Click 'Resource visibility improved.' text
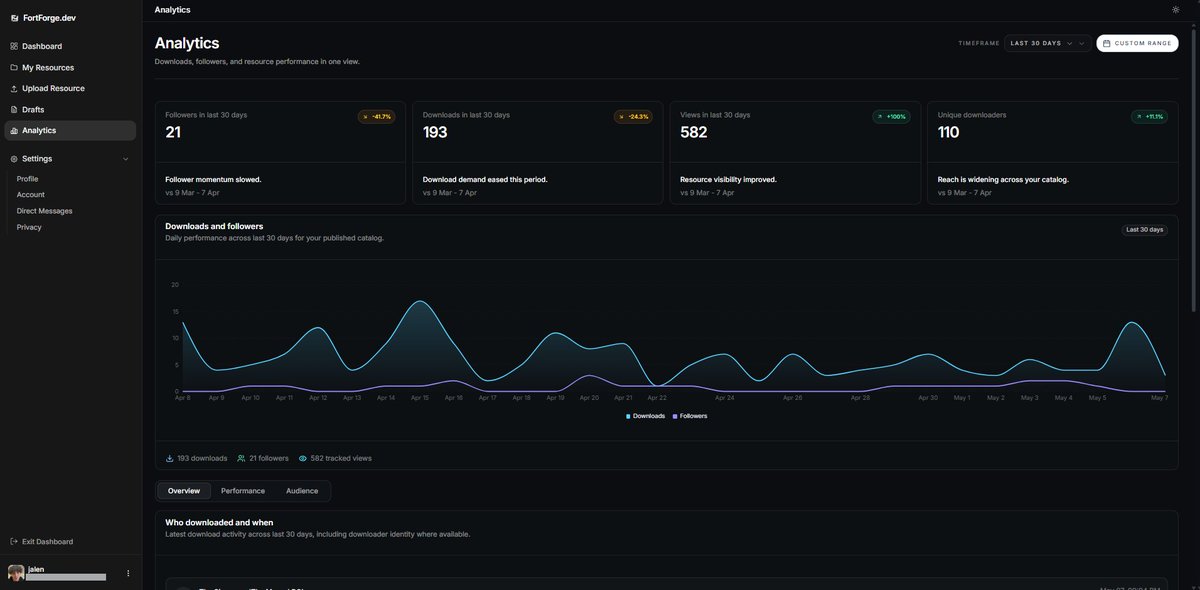 coord(728,180)
